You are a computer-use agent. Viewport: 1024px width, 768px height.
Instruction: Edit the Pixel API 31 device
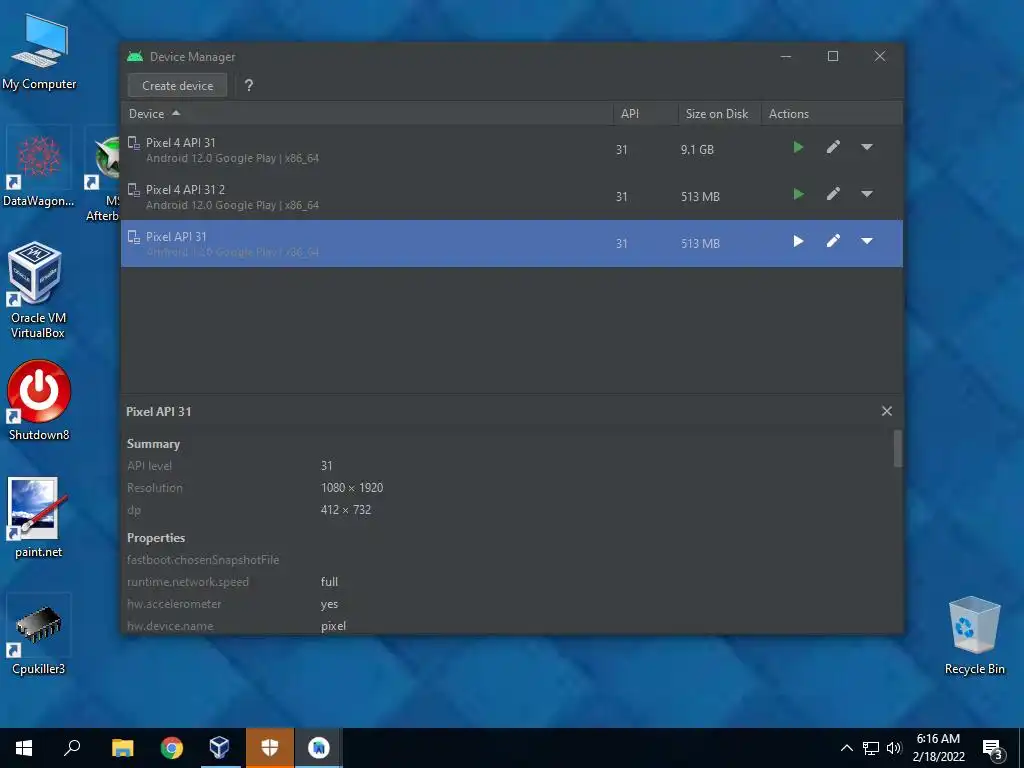click(x=833, y=242)
